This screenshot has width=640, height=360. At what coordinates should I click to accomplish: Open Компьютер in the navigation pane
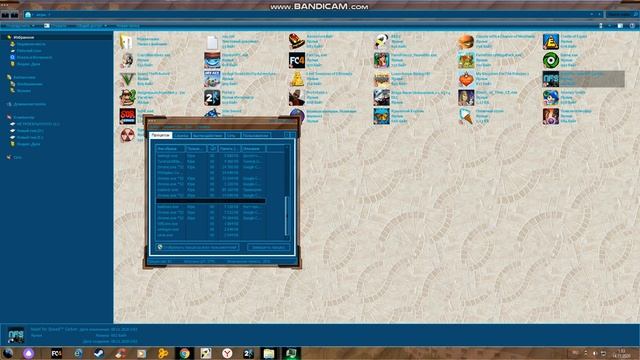click(24, 117)
